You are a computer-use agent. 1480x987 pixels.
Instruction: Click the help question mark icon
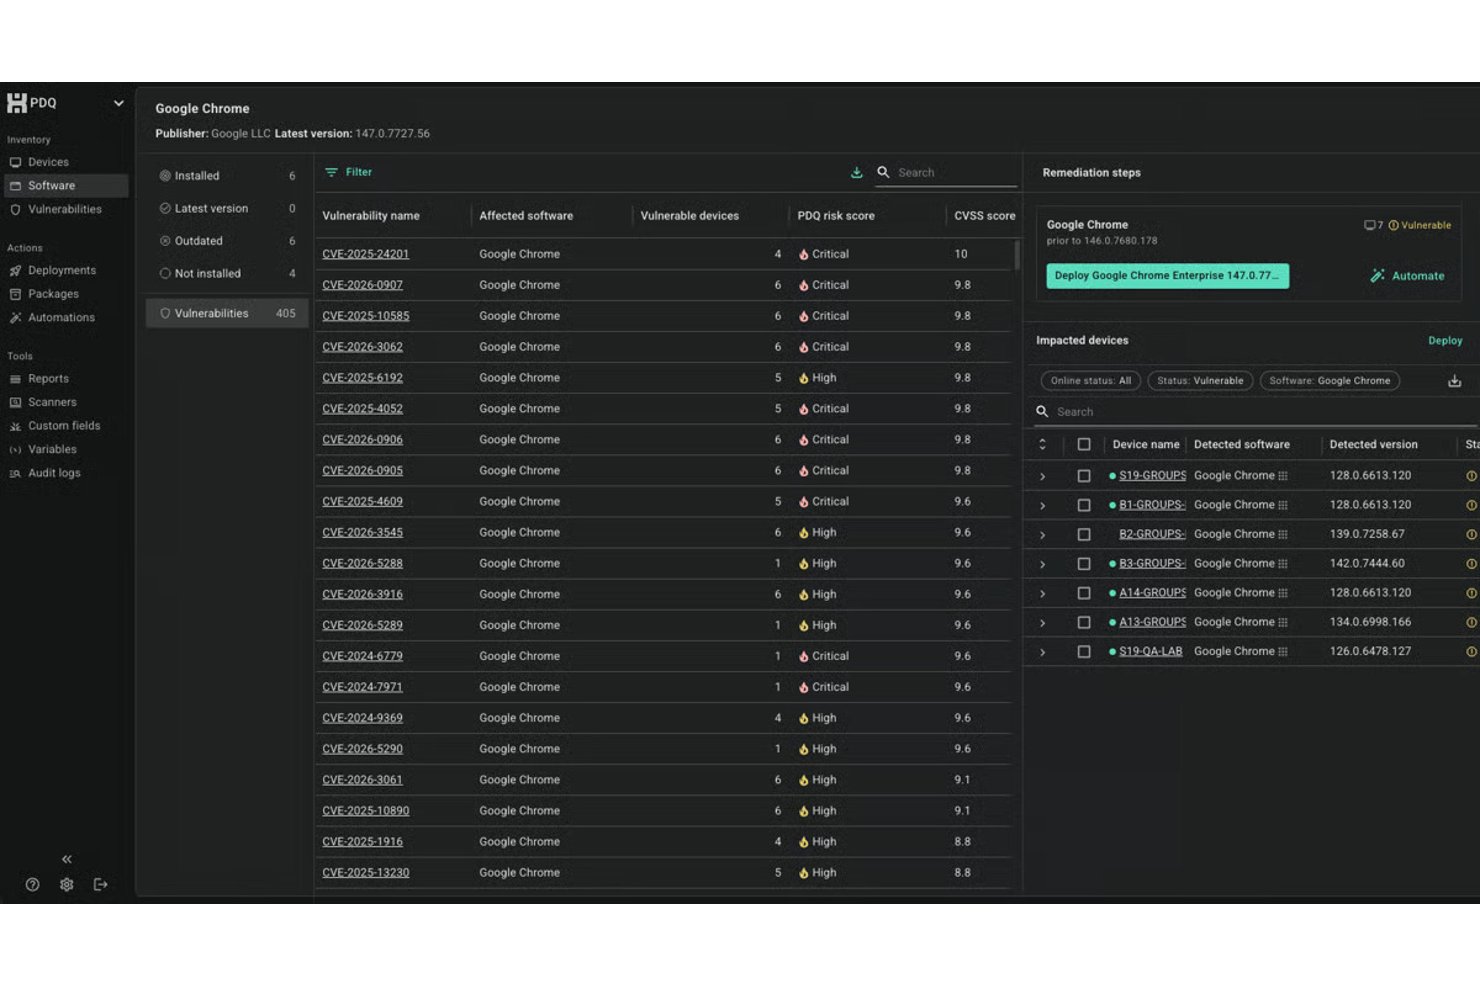(x=32, y=885)
